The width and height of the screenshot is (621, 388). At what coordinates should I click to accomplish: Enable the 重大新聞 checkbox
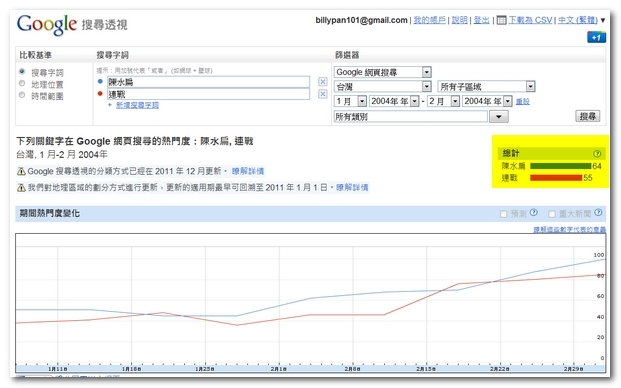[x=552, y=214]
